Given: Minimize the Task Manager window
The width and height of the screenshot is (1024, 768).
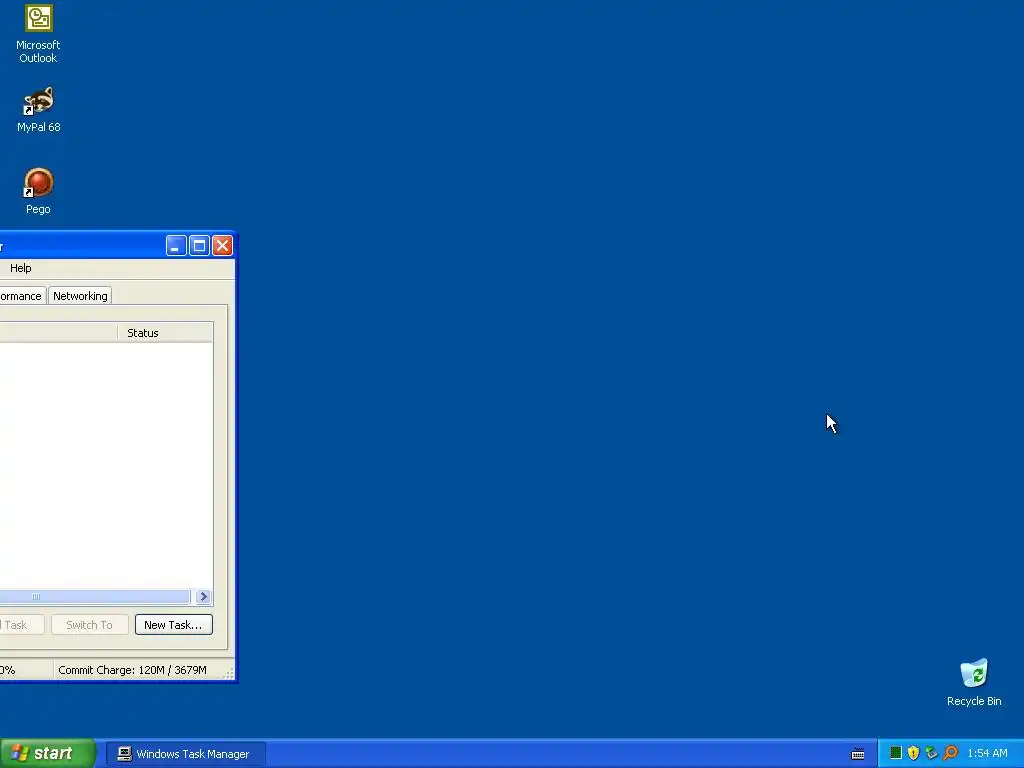Looking at the screenshot, I should (x=176, y=246).
